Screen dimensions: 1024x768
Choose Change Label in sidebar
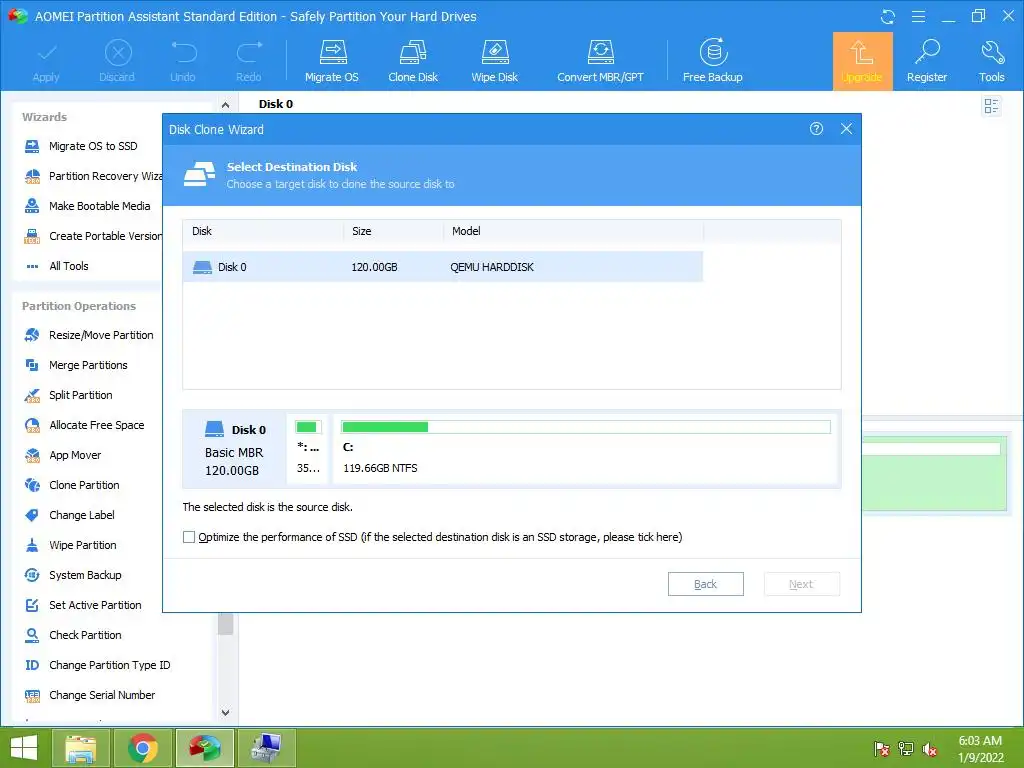click(x=69, y=515)
